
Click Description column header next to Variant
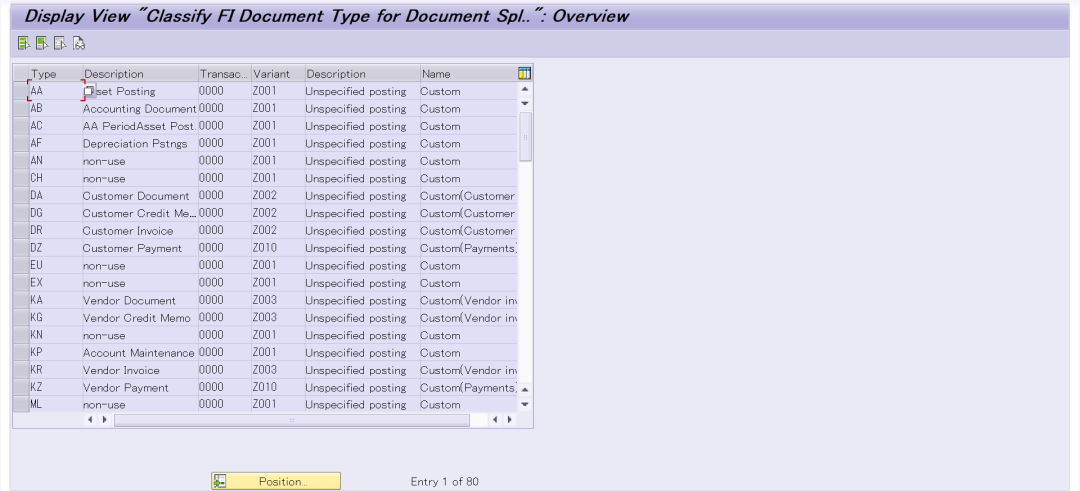(x=363, y=74)
